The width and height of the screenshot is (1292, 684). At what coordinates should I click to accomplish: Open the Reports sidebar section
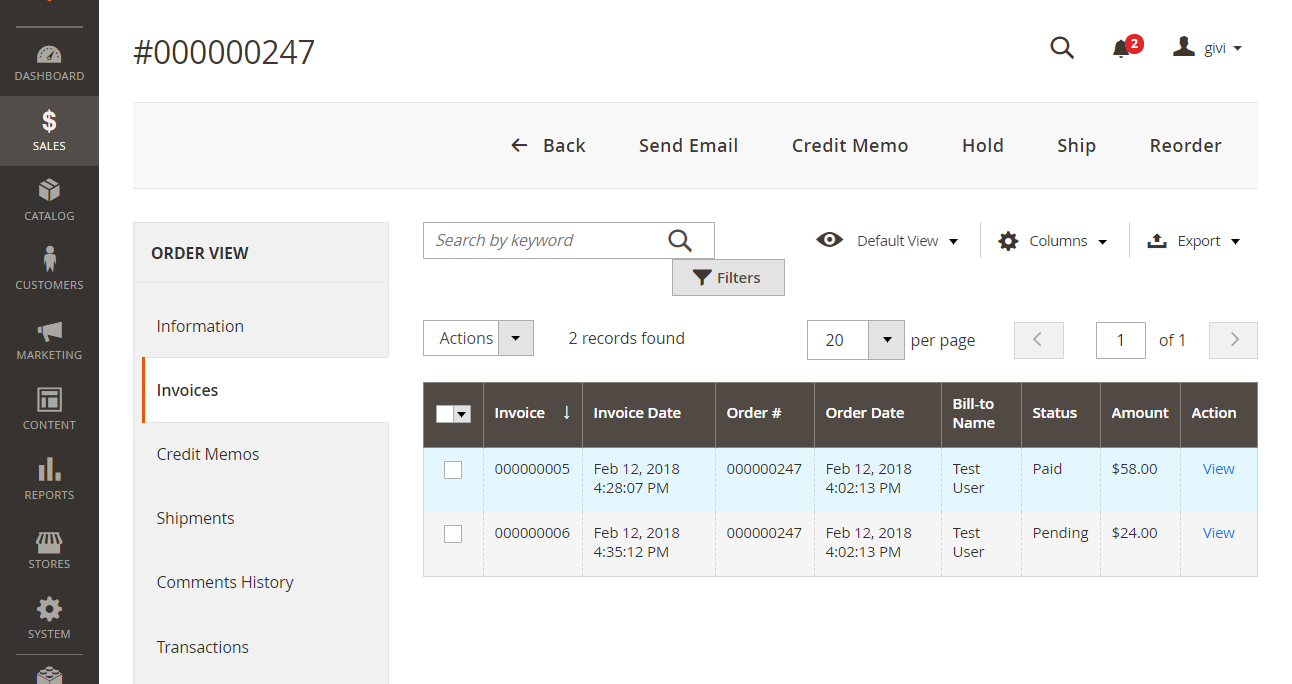(x=49, y=480)
